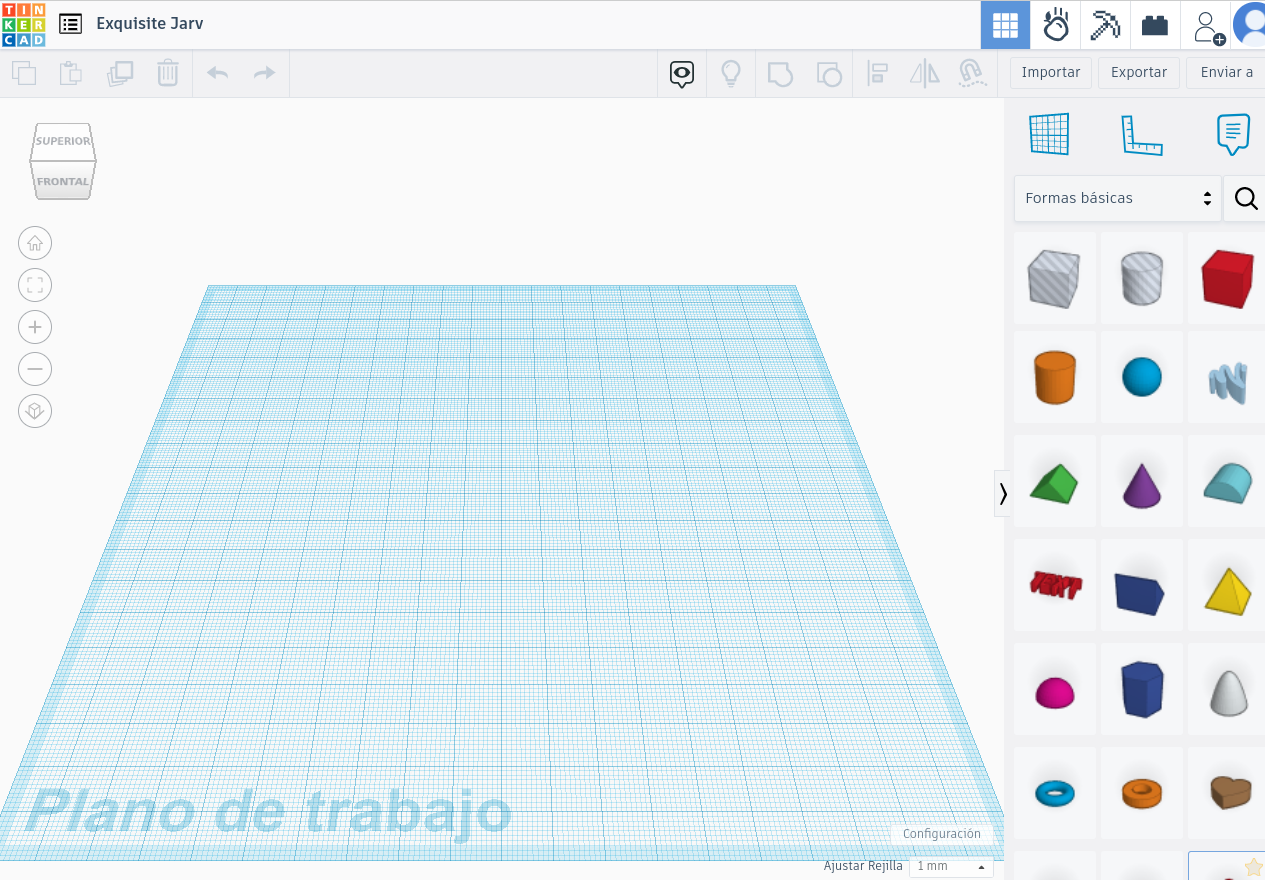1265x880 pixels.
Task: Toggle orthographic perspective view cube icon
Action: click(x=35, y=411)
